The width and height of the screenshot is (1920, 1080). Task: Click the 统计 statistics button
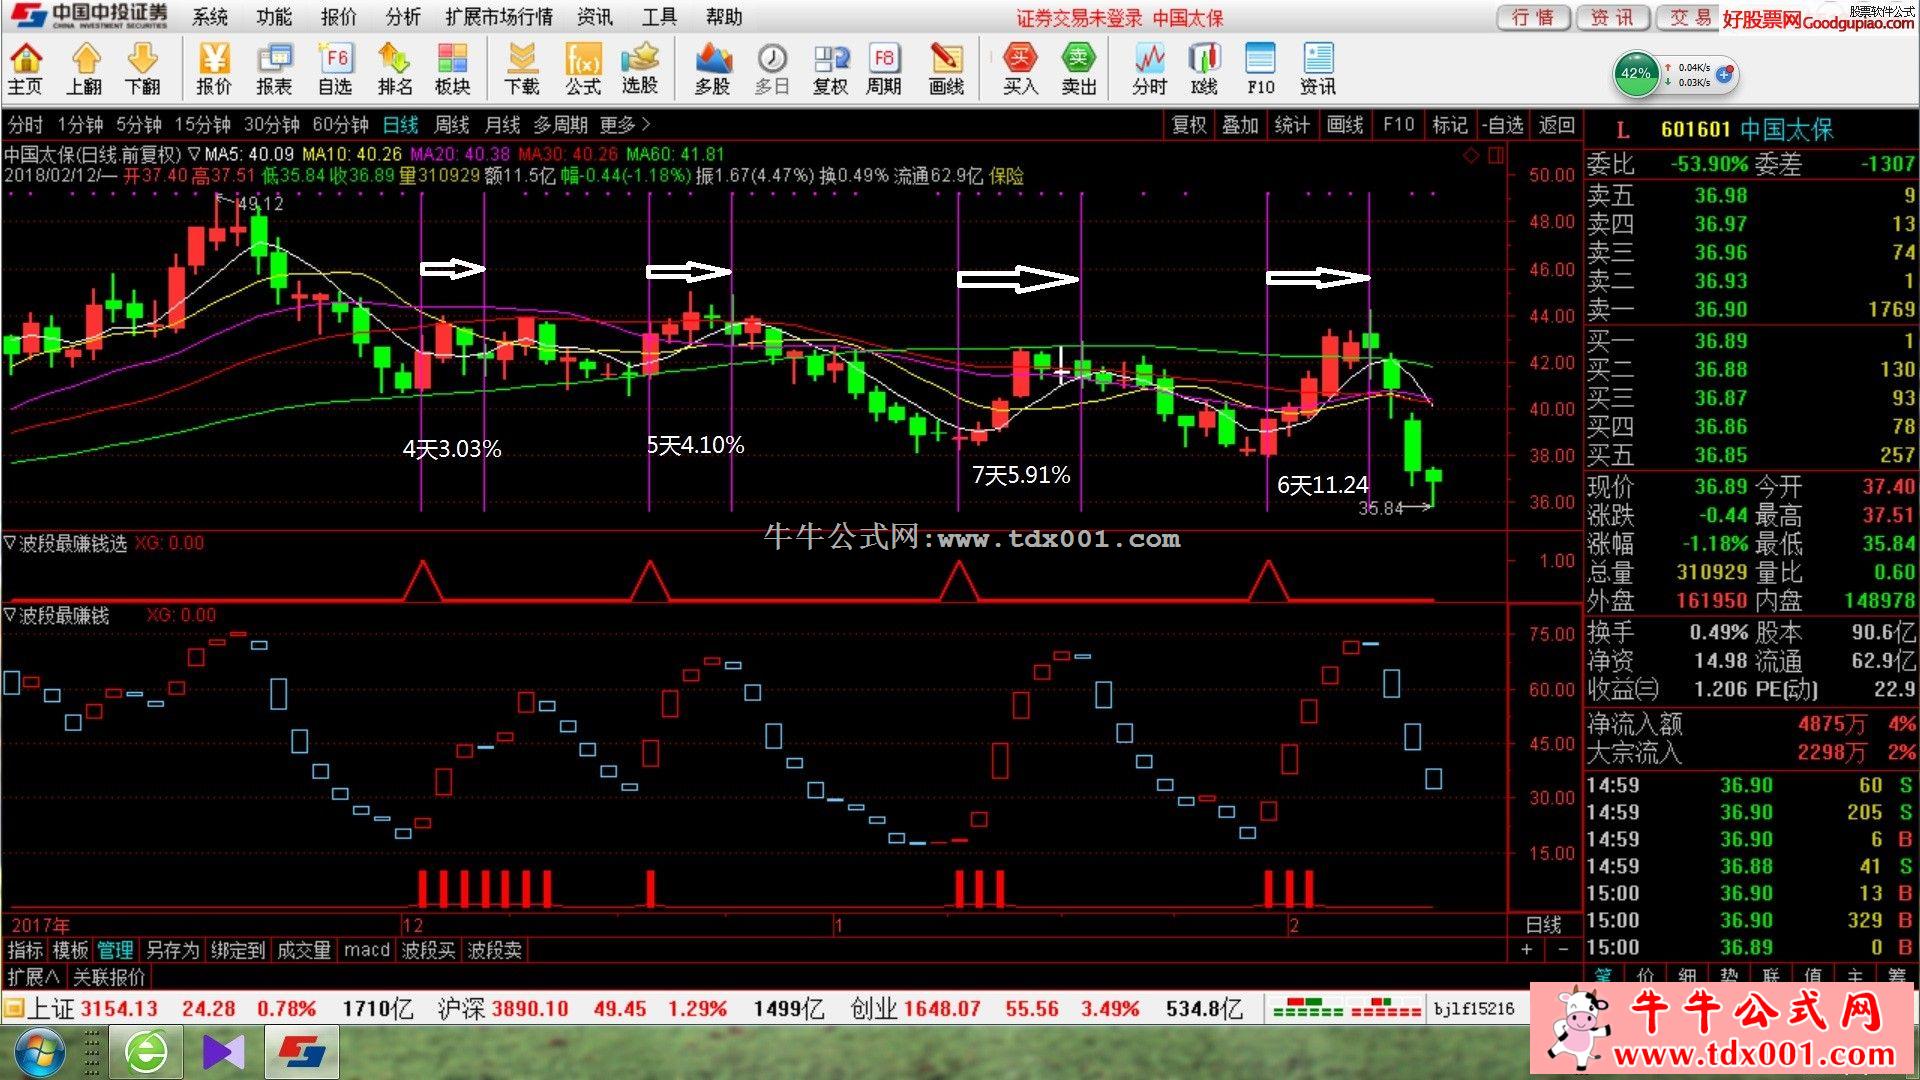click(1292, 125)
